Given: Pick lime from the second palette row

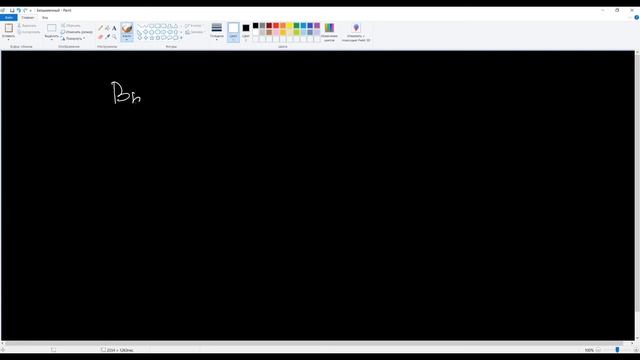Looking at the screenshot, I should pos(296,32).
